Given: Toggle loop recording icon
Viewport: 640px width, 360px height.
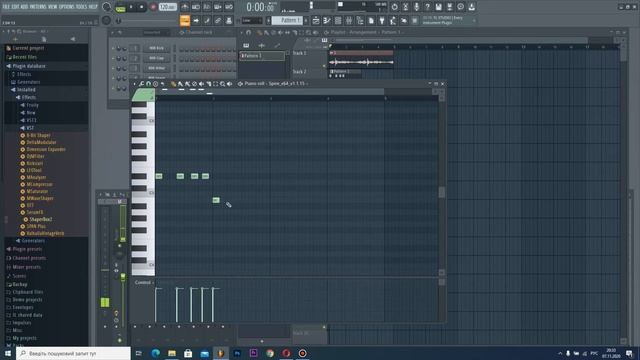Looking at the screenshot, I should click(229, 7).
